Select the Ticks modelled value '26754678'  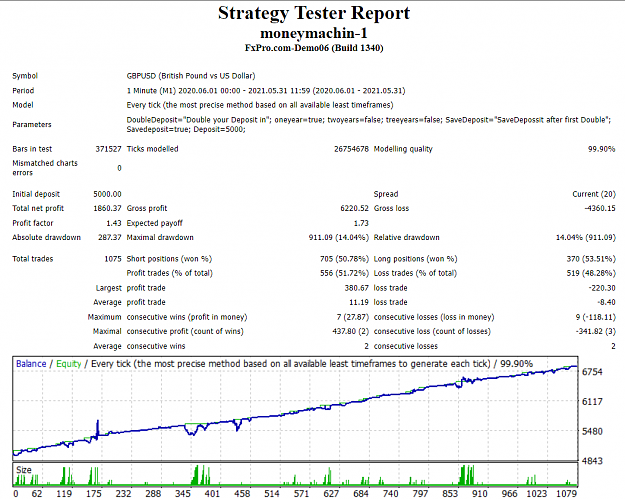point(351,149)
